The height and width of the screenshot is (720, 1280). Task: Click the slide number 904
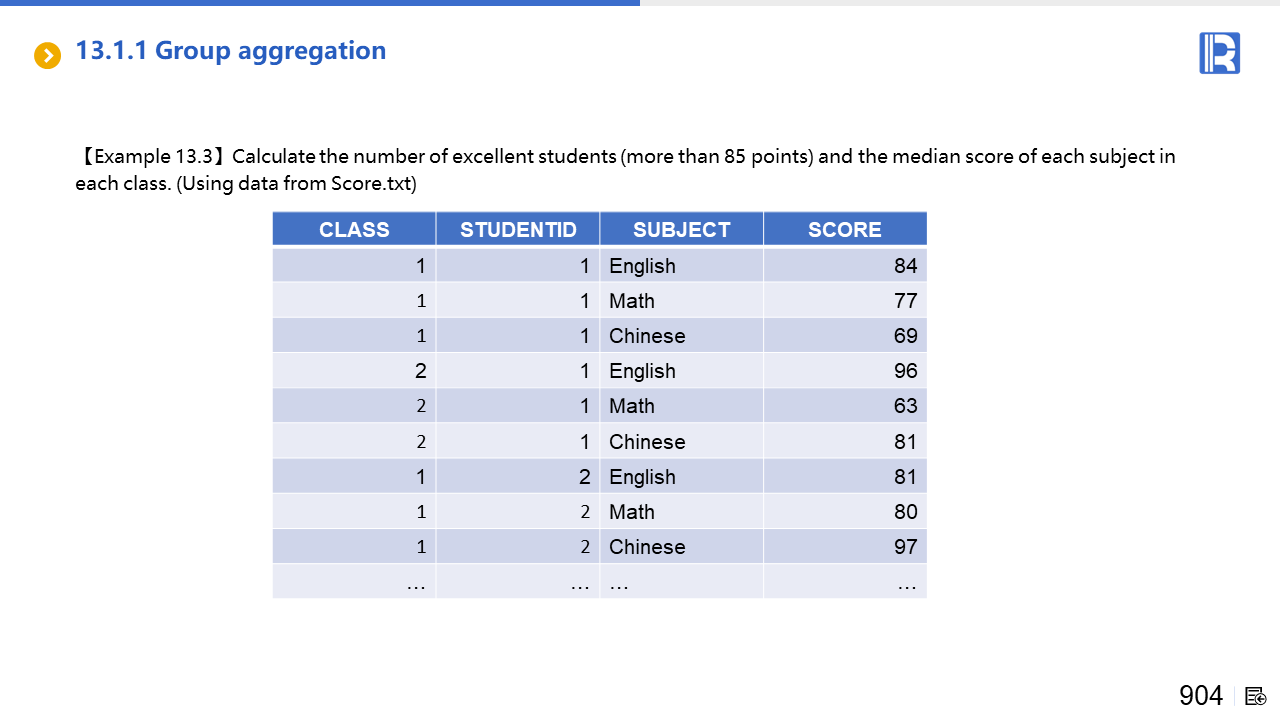click(x=1200, y=696)
